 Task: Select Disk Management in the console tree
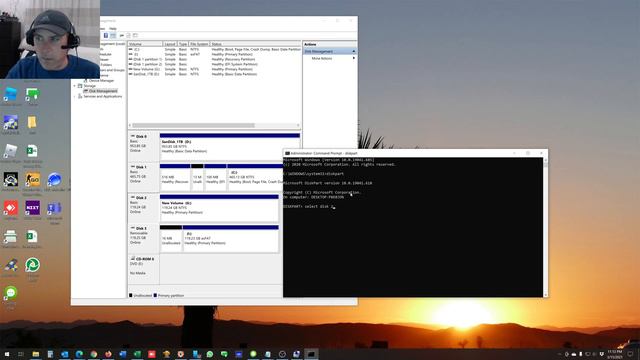(x=103, y=91)
